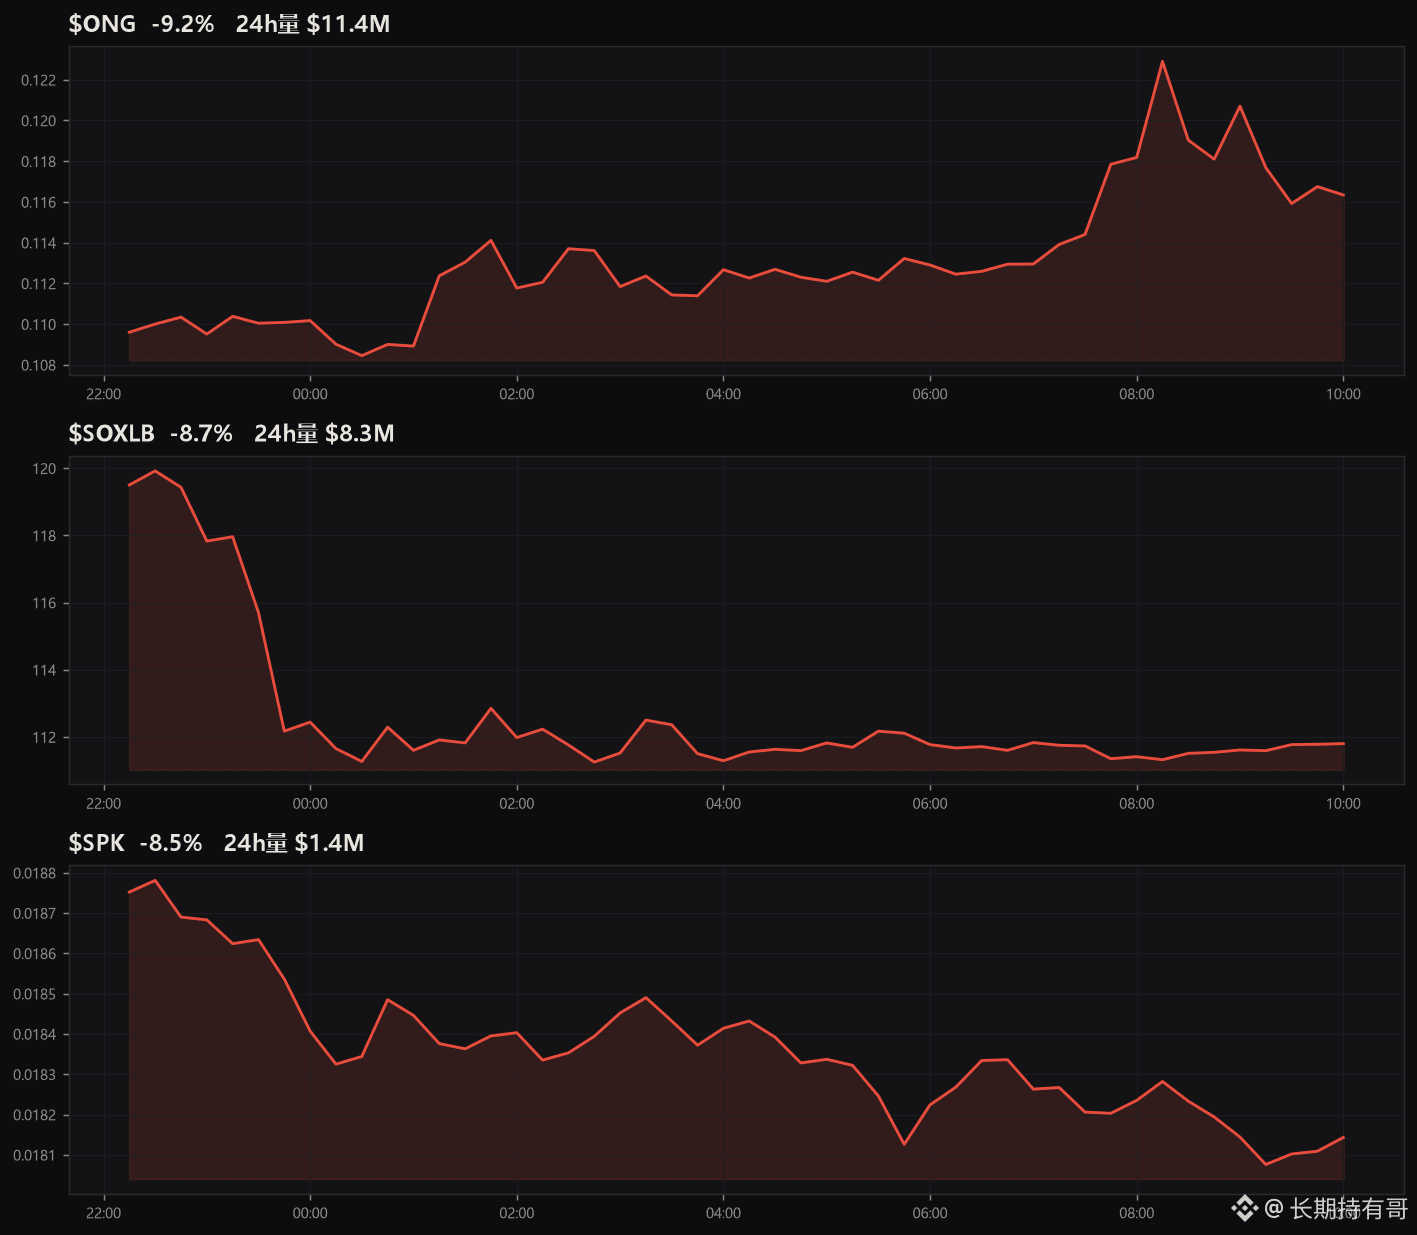Click the $SOXLB ticker title

pos(111,433)
